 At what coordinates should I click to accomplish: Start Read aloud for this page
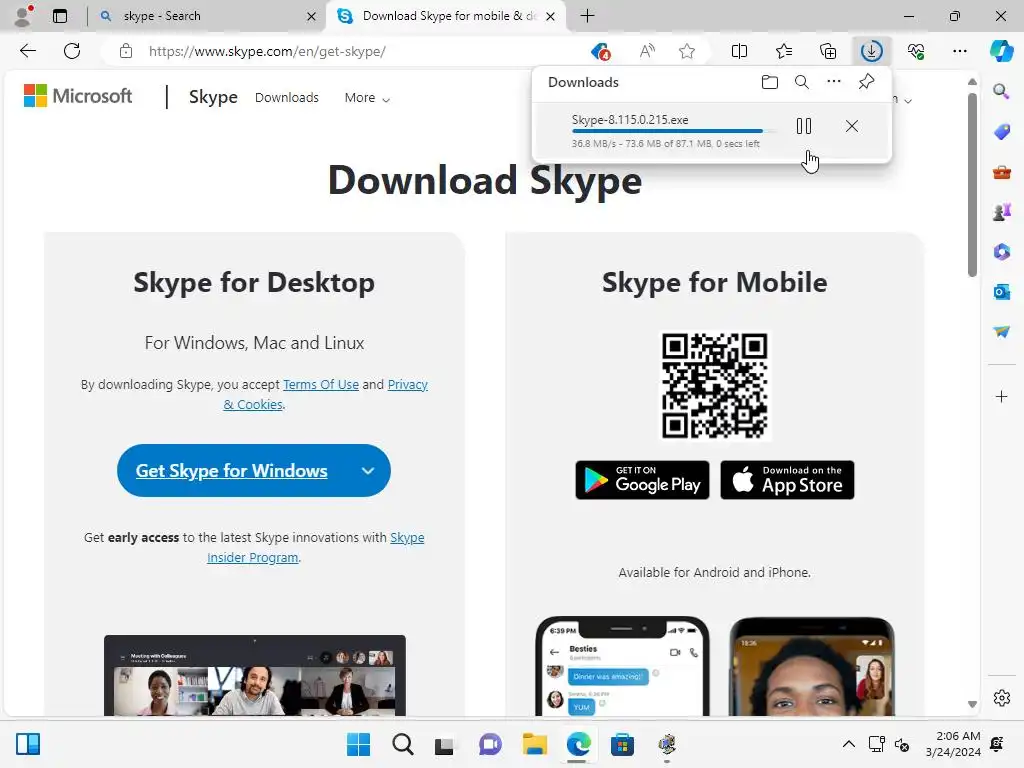click(647, 51)
